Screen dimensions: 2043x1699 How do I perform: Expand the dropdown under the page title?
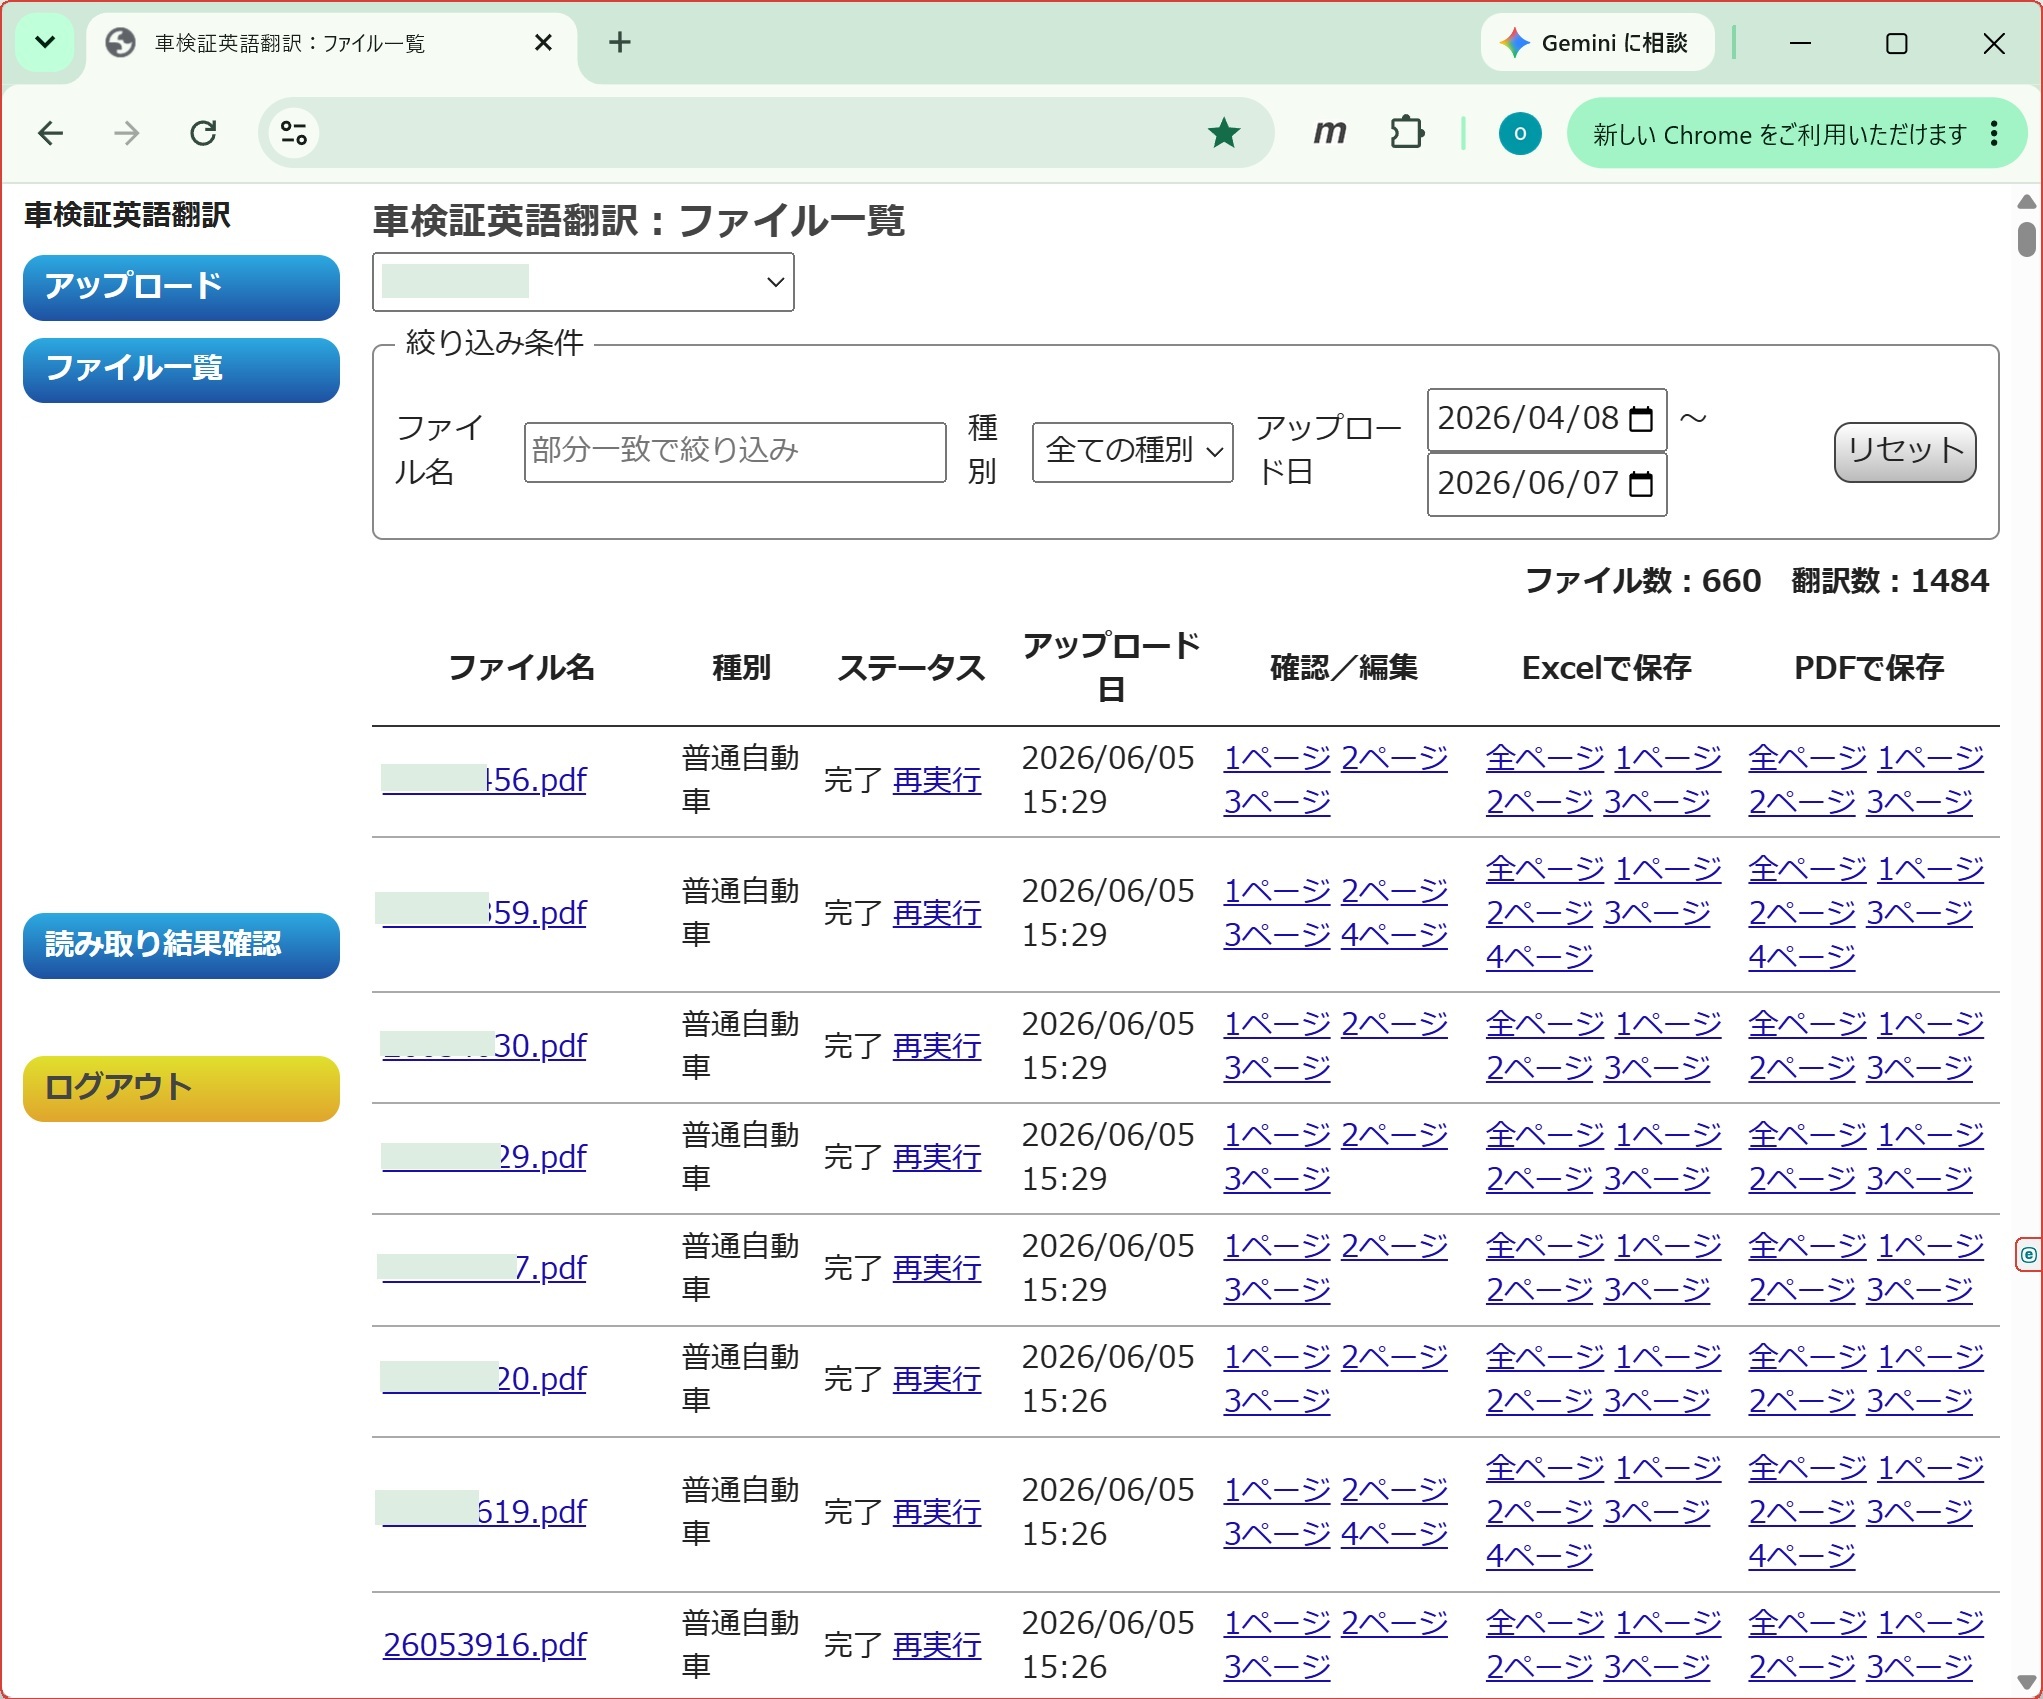point(583,282)
